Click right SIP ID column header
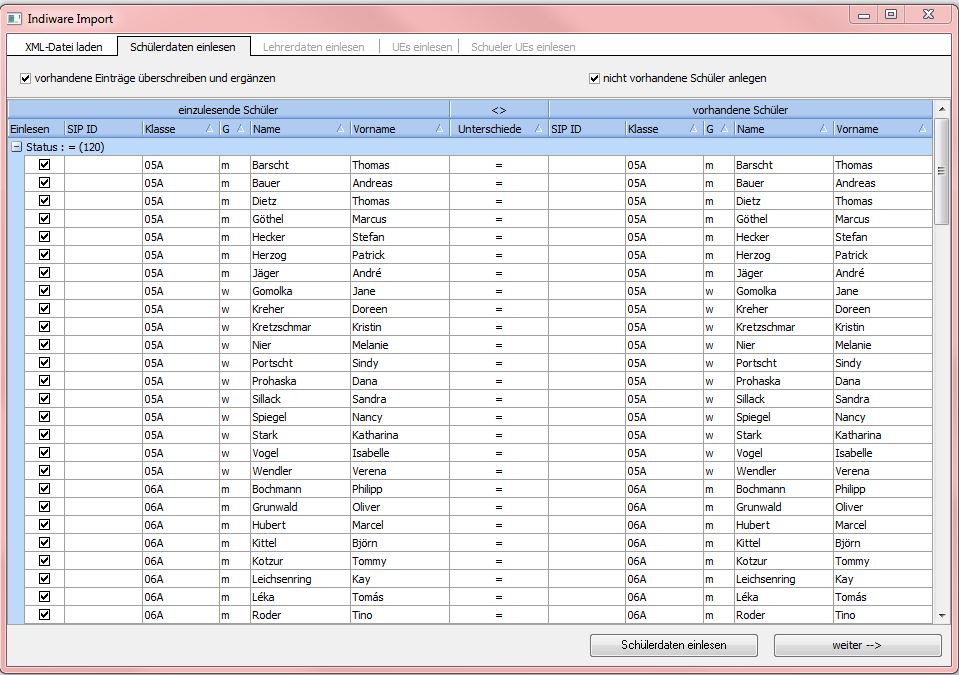 pos(587,129)
